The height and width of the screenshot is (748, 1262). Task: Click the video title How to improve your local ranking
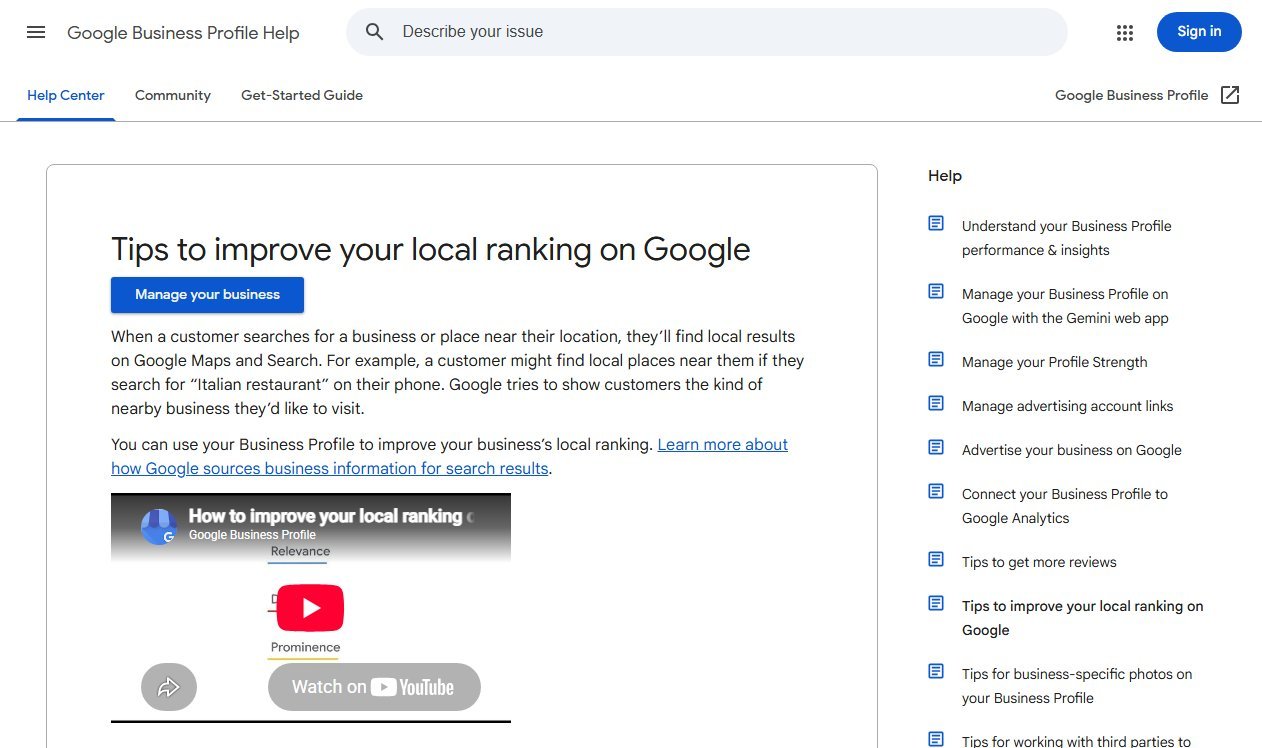click(x=331, y=516)
